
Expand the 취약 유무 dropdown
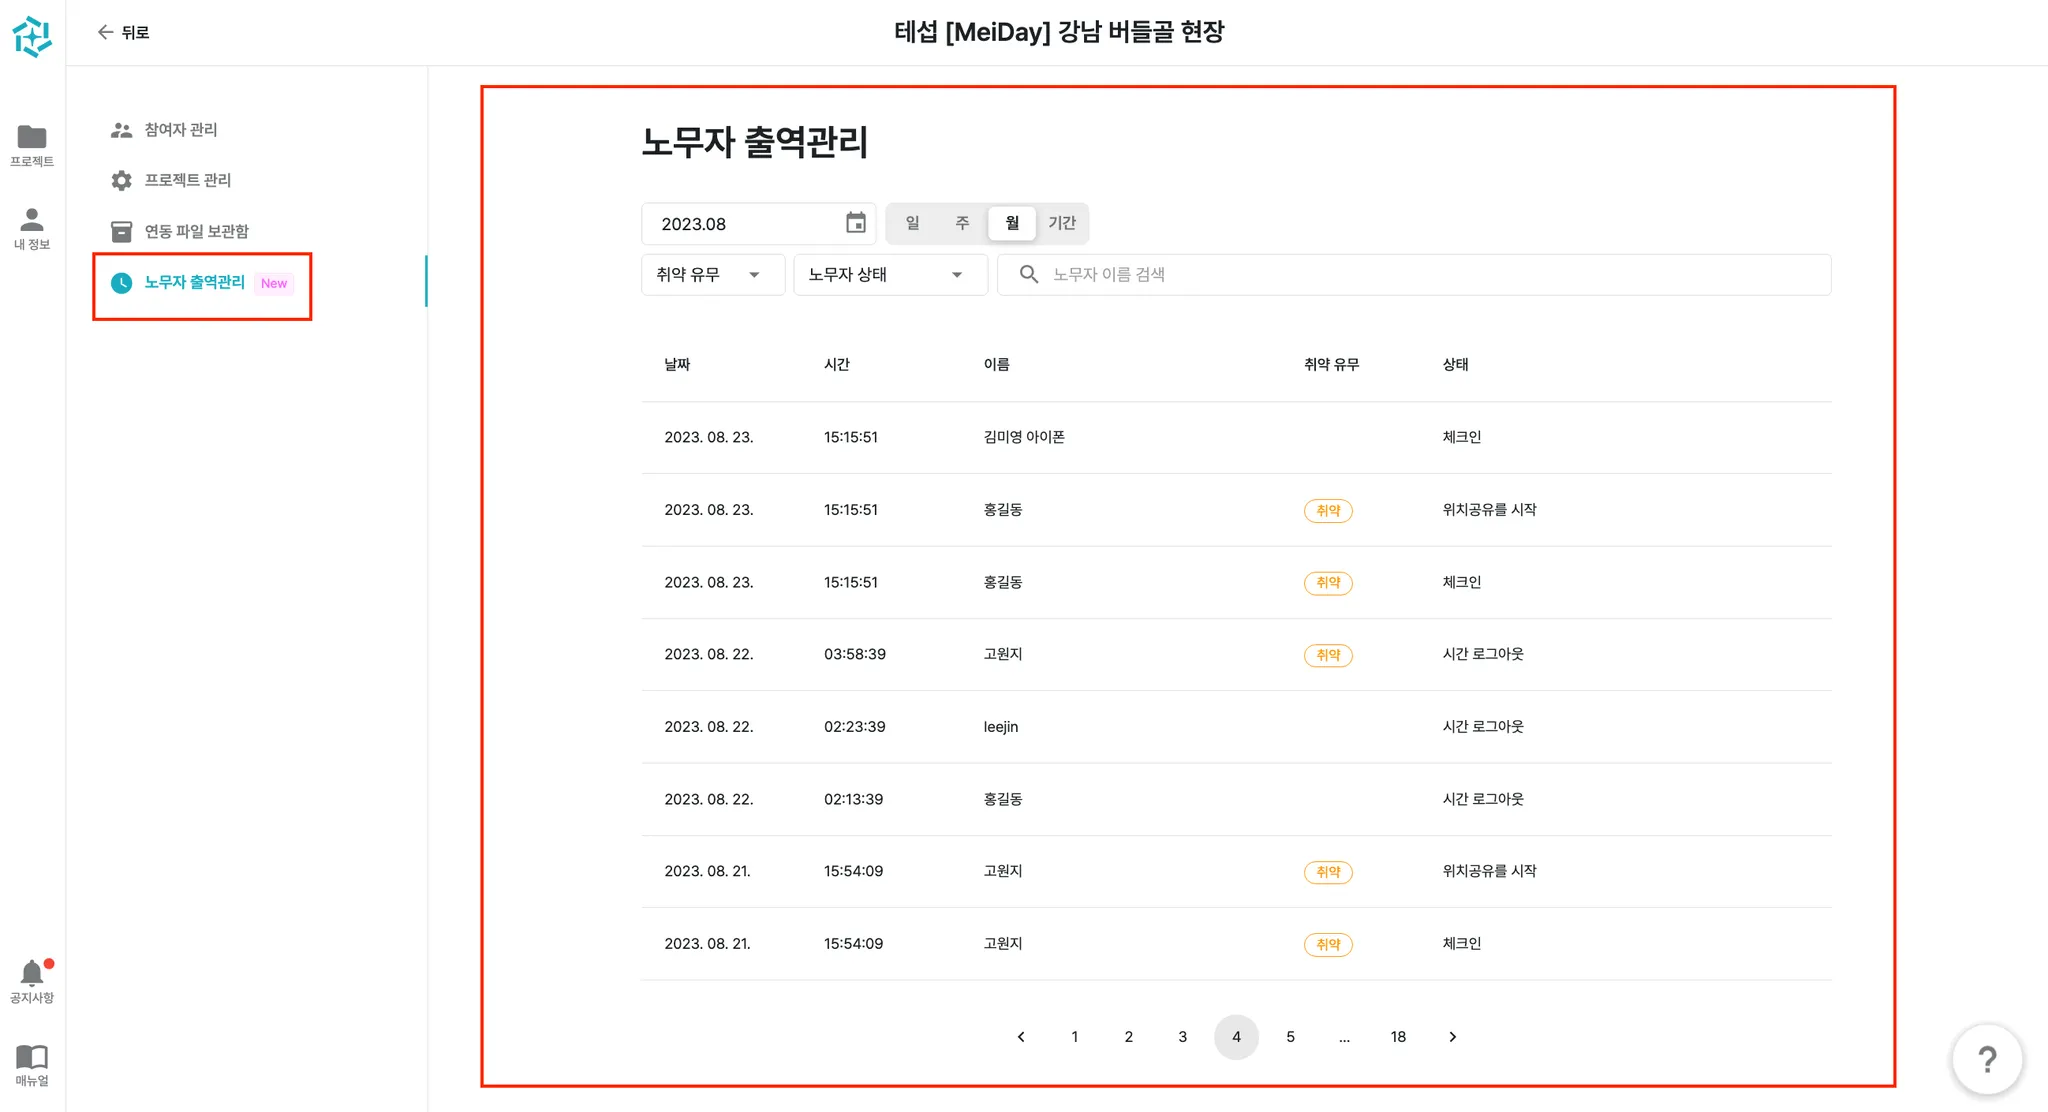(711, 274)
